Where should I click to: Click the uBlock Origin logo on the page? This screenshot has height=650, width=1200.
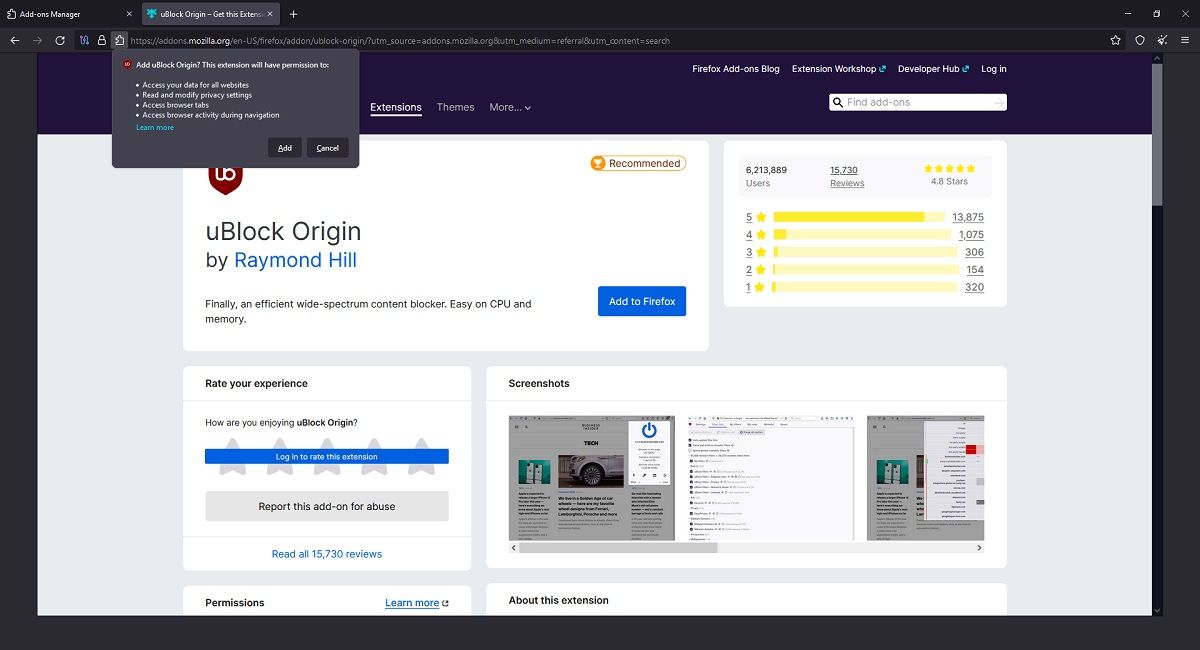[226, 177]
